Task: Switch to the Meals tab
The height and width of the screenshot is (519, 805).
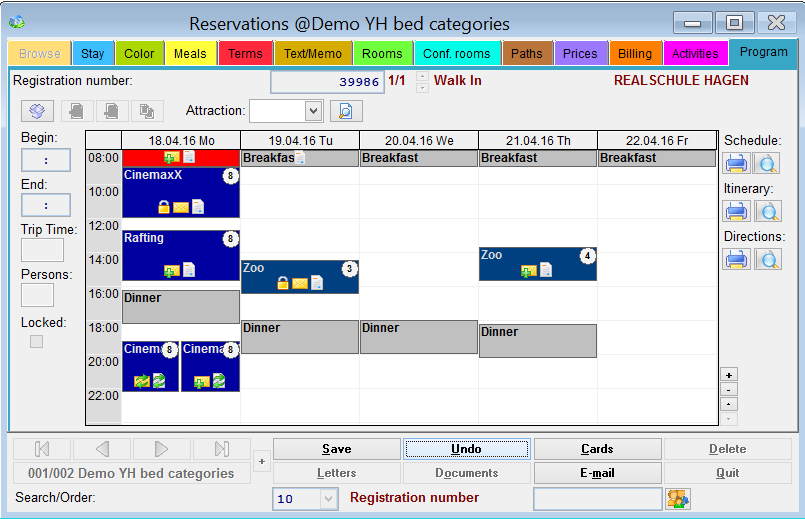Action: 190,53
